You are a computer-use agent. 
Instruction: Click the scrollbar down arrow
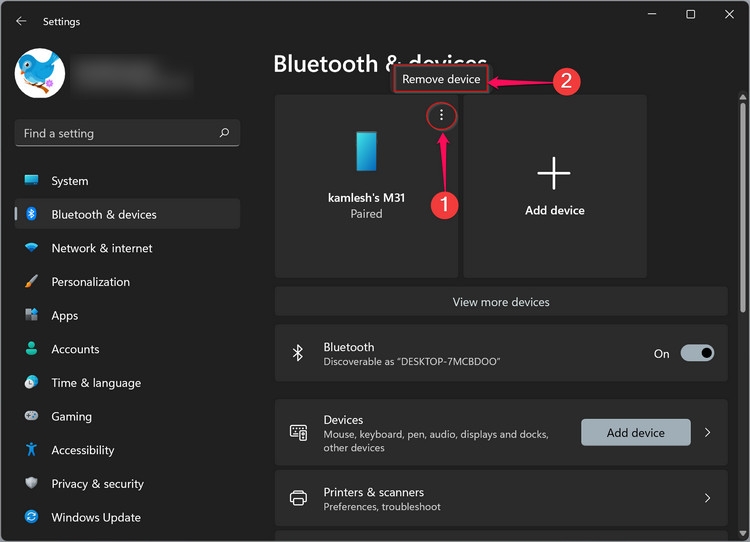pyautogui.click(x=743, y=532)
